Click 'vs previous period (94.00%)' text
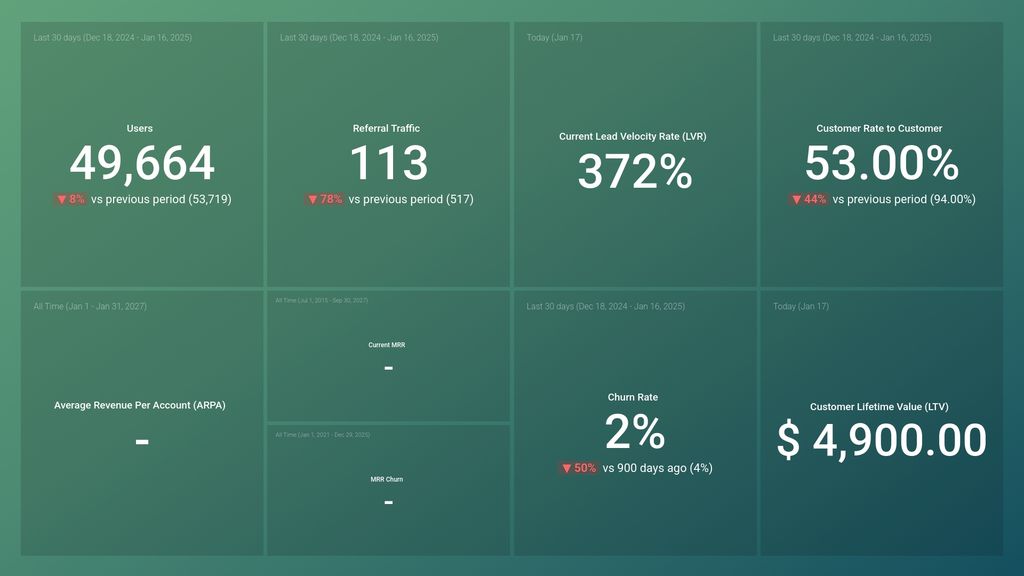 pyautogui.click(x=904, y=199)
